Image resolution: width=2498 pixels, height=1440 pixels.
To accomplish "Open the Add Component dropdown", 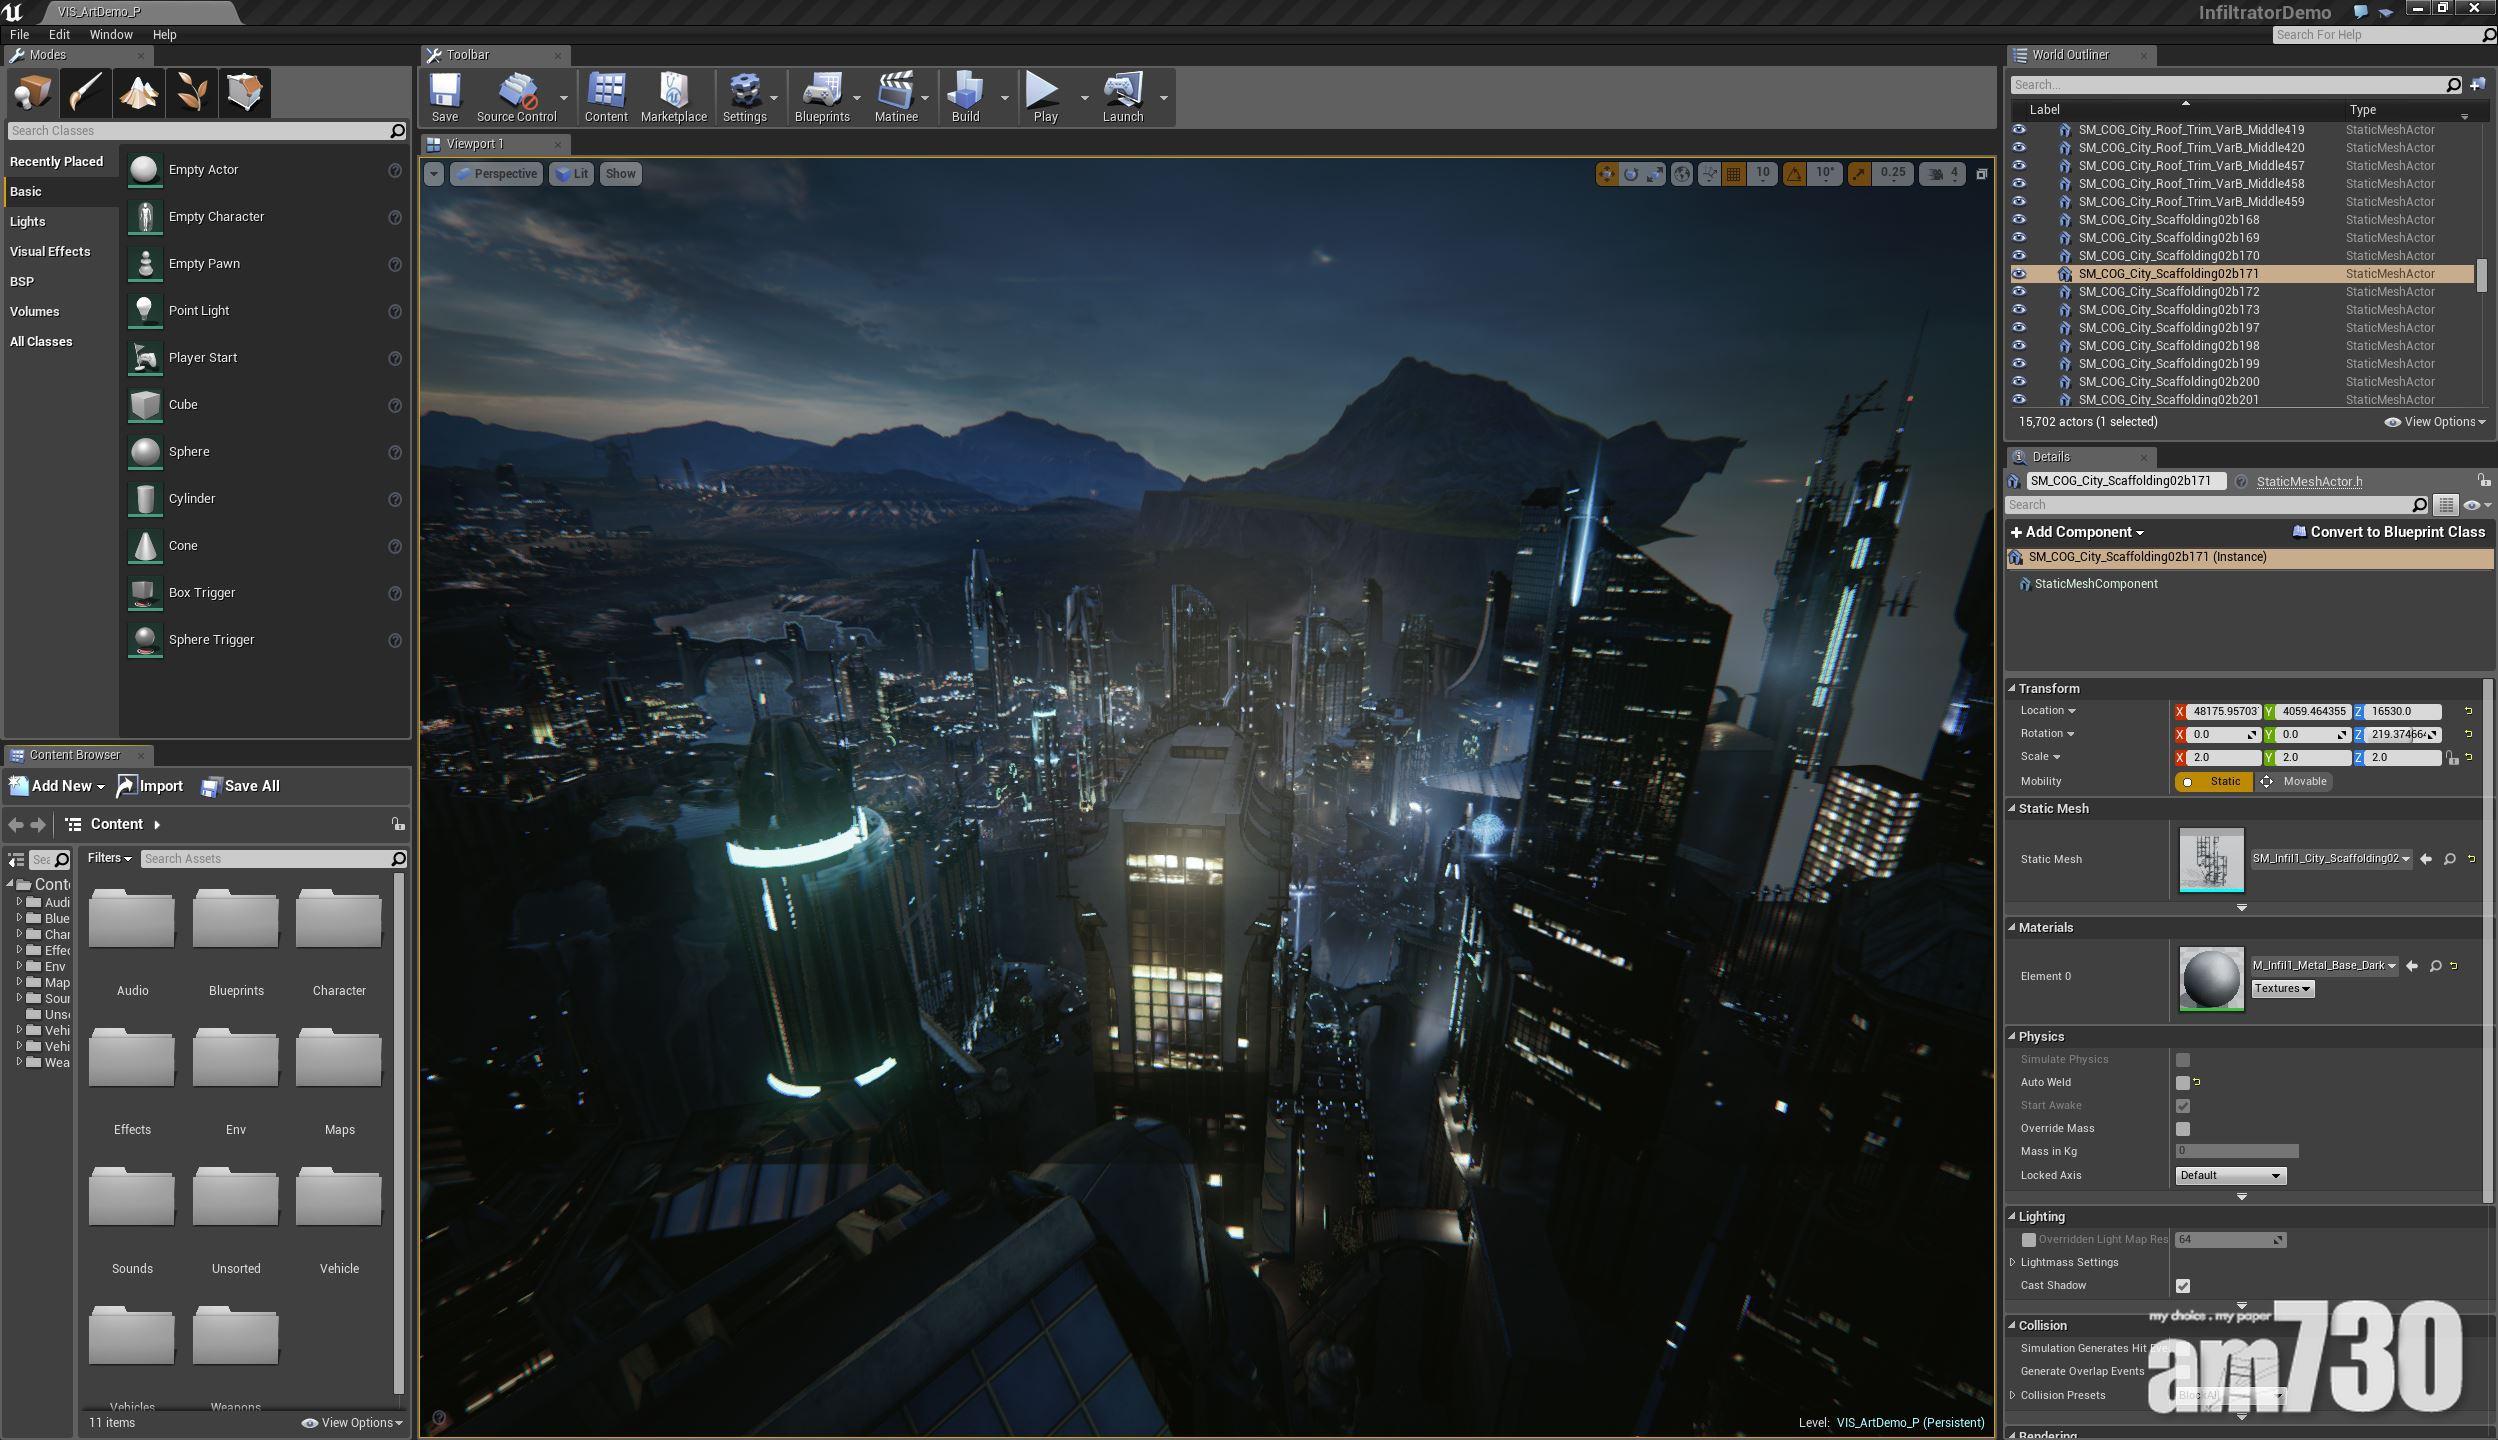I will click(x=2077, y=532).
